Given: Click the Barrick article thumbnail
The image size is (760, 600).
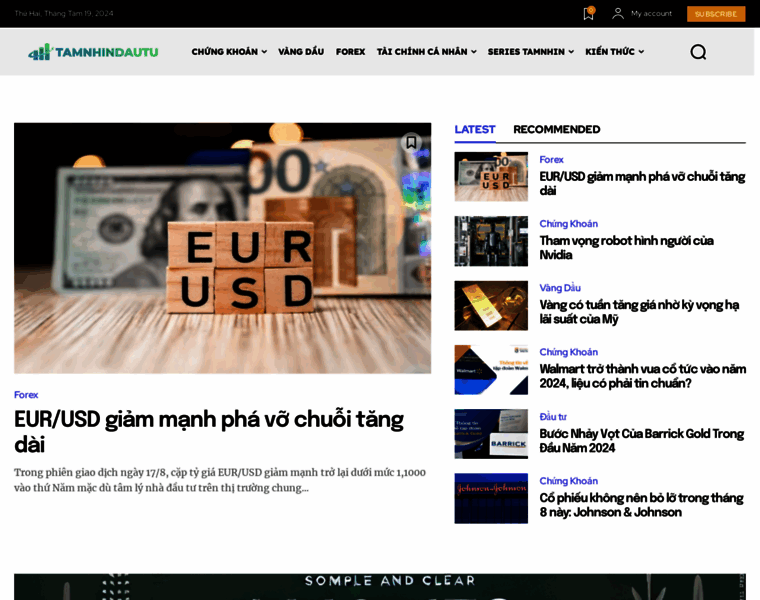Looking at the screenshot, I should coord(491,434).
